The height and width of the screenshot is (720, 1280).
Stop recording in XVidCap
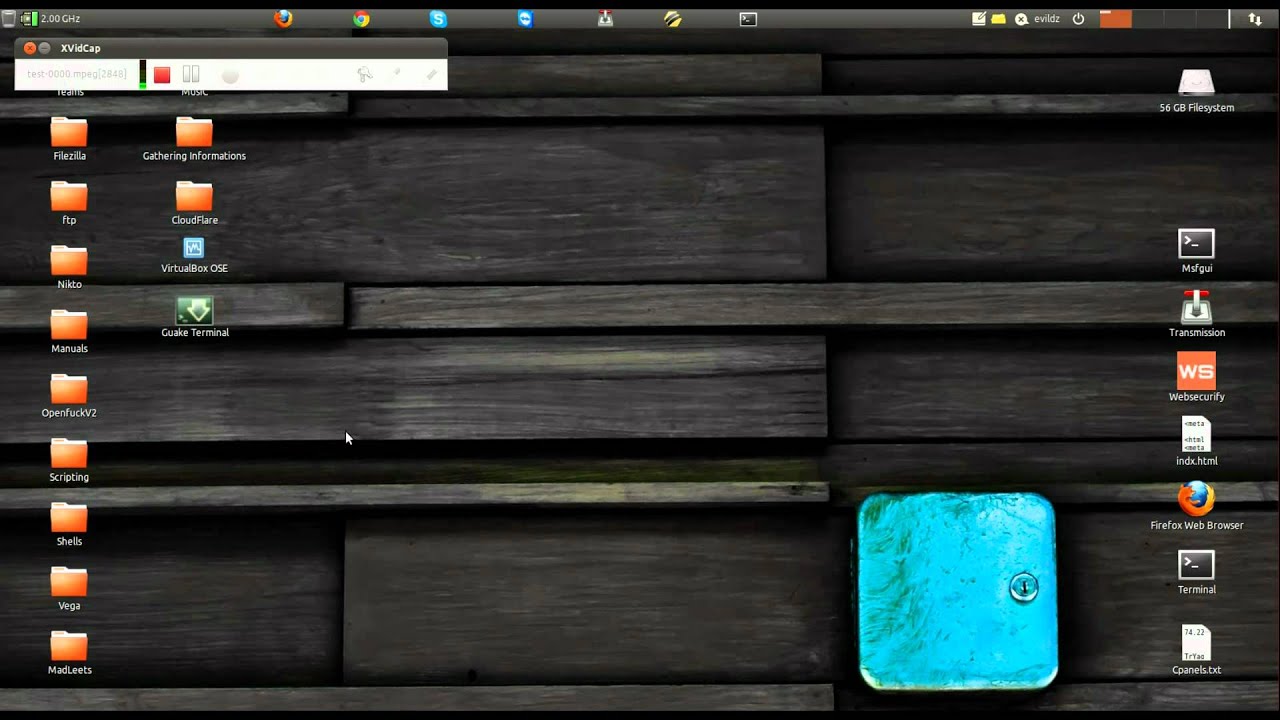click(x=162, y=75)
